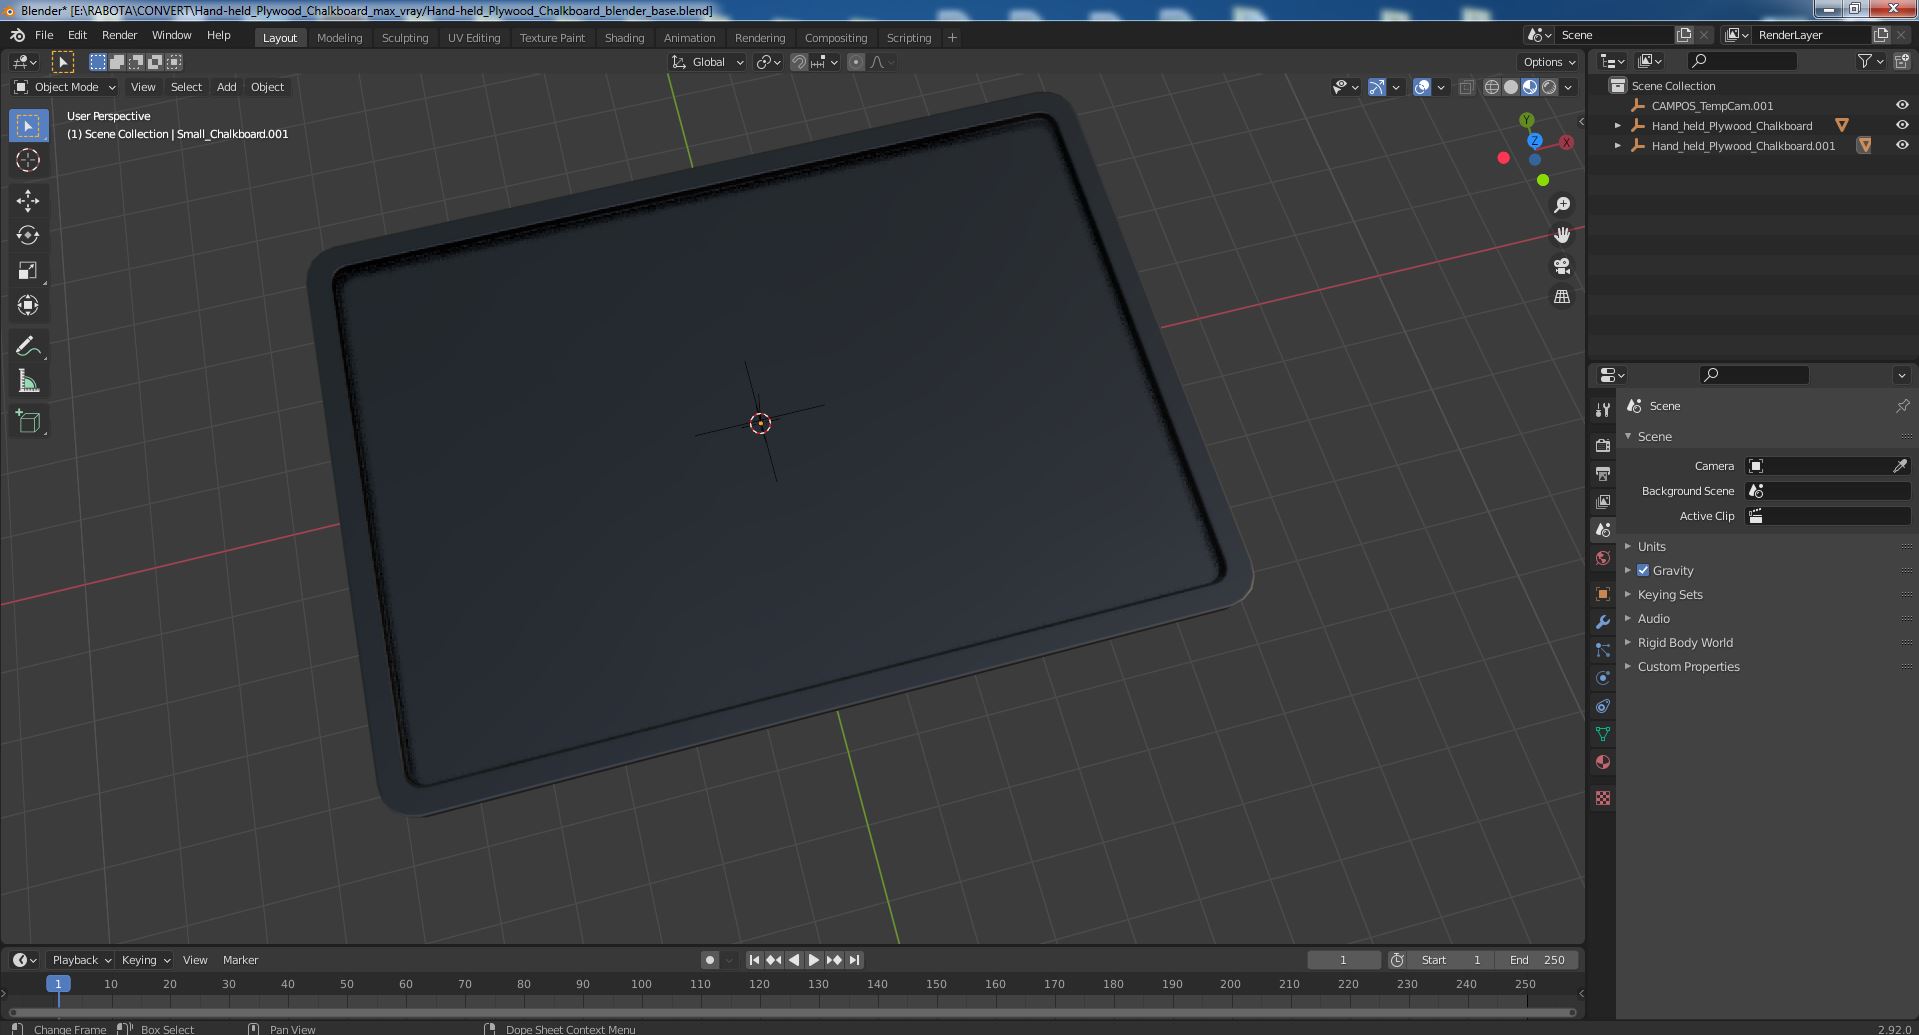This screenshot has width=1919, height=1035.
Task: Open the viewport Add menu
Action: (x=227, y=87)
